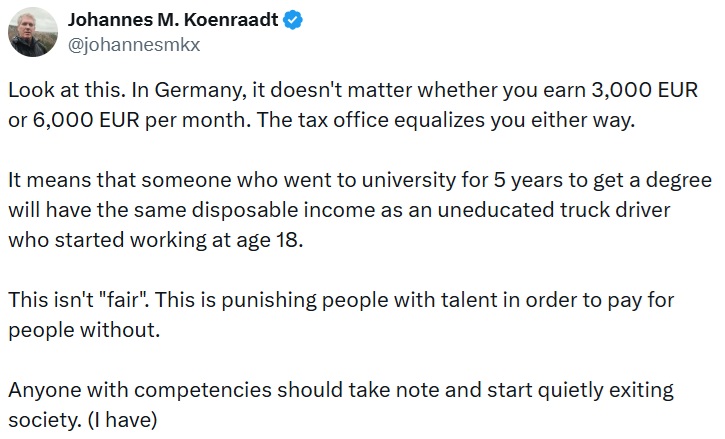The image size is (725, 439).
Task: Click the blue verified checkmark badge
Action: point(293,20)
